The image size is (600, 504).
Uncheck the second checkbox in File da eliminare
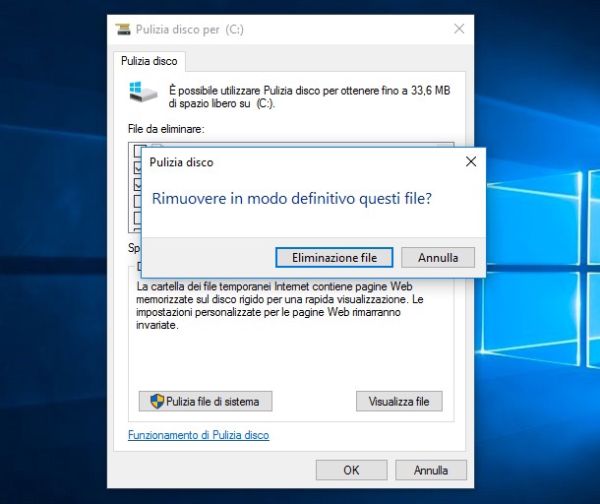pos(137,169)
